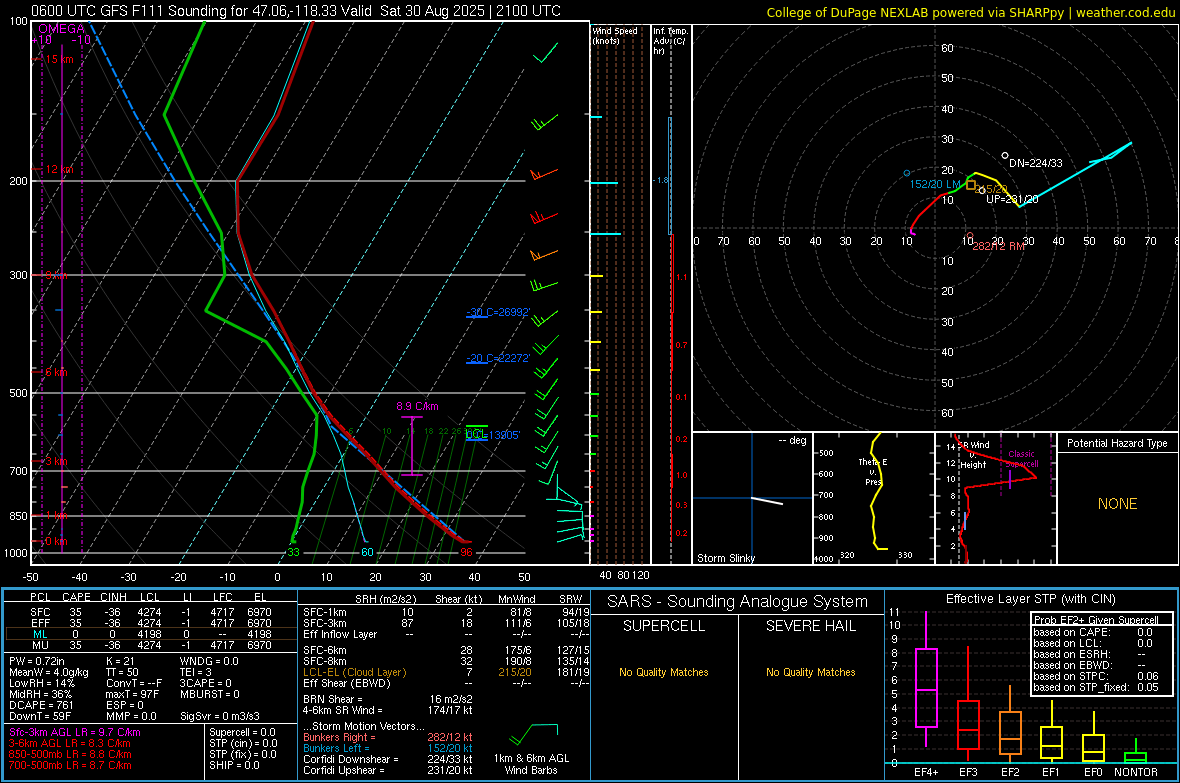Click the DCAPE = 761 value
Screen dimensions: 1180x783
point(41,705)
